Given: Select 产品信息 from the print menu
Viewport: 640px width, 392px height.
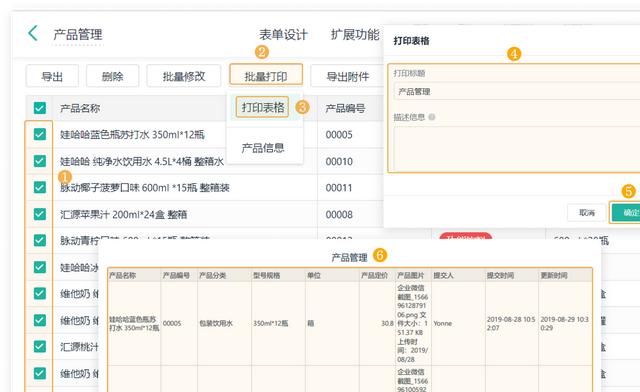Looking at the screenshot, I should pos(262,148).
